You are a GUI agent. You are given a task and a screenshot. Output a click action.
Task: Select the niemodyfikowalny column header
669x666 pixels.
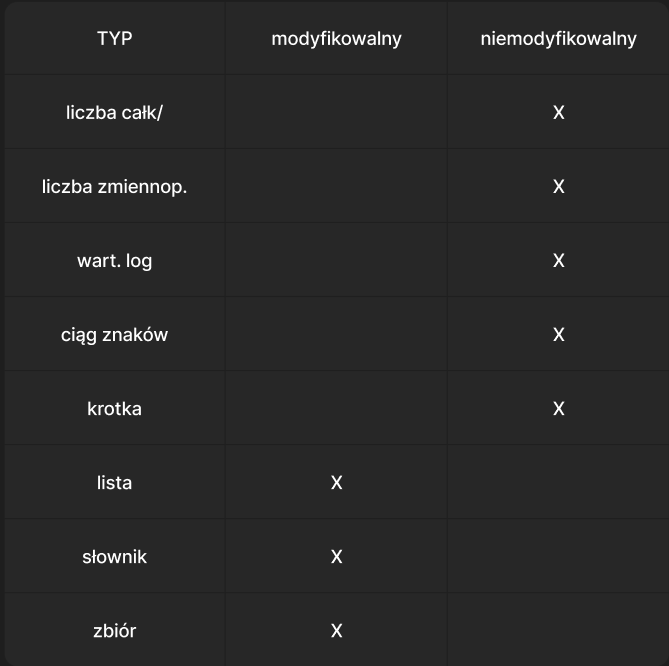pos(558,39)
